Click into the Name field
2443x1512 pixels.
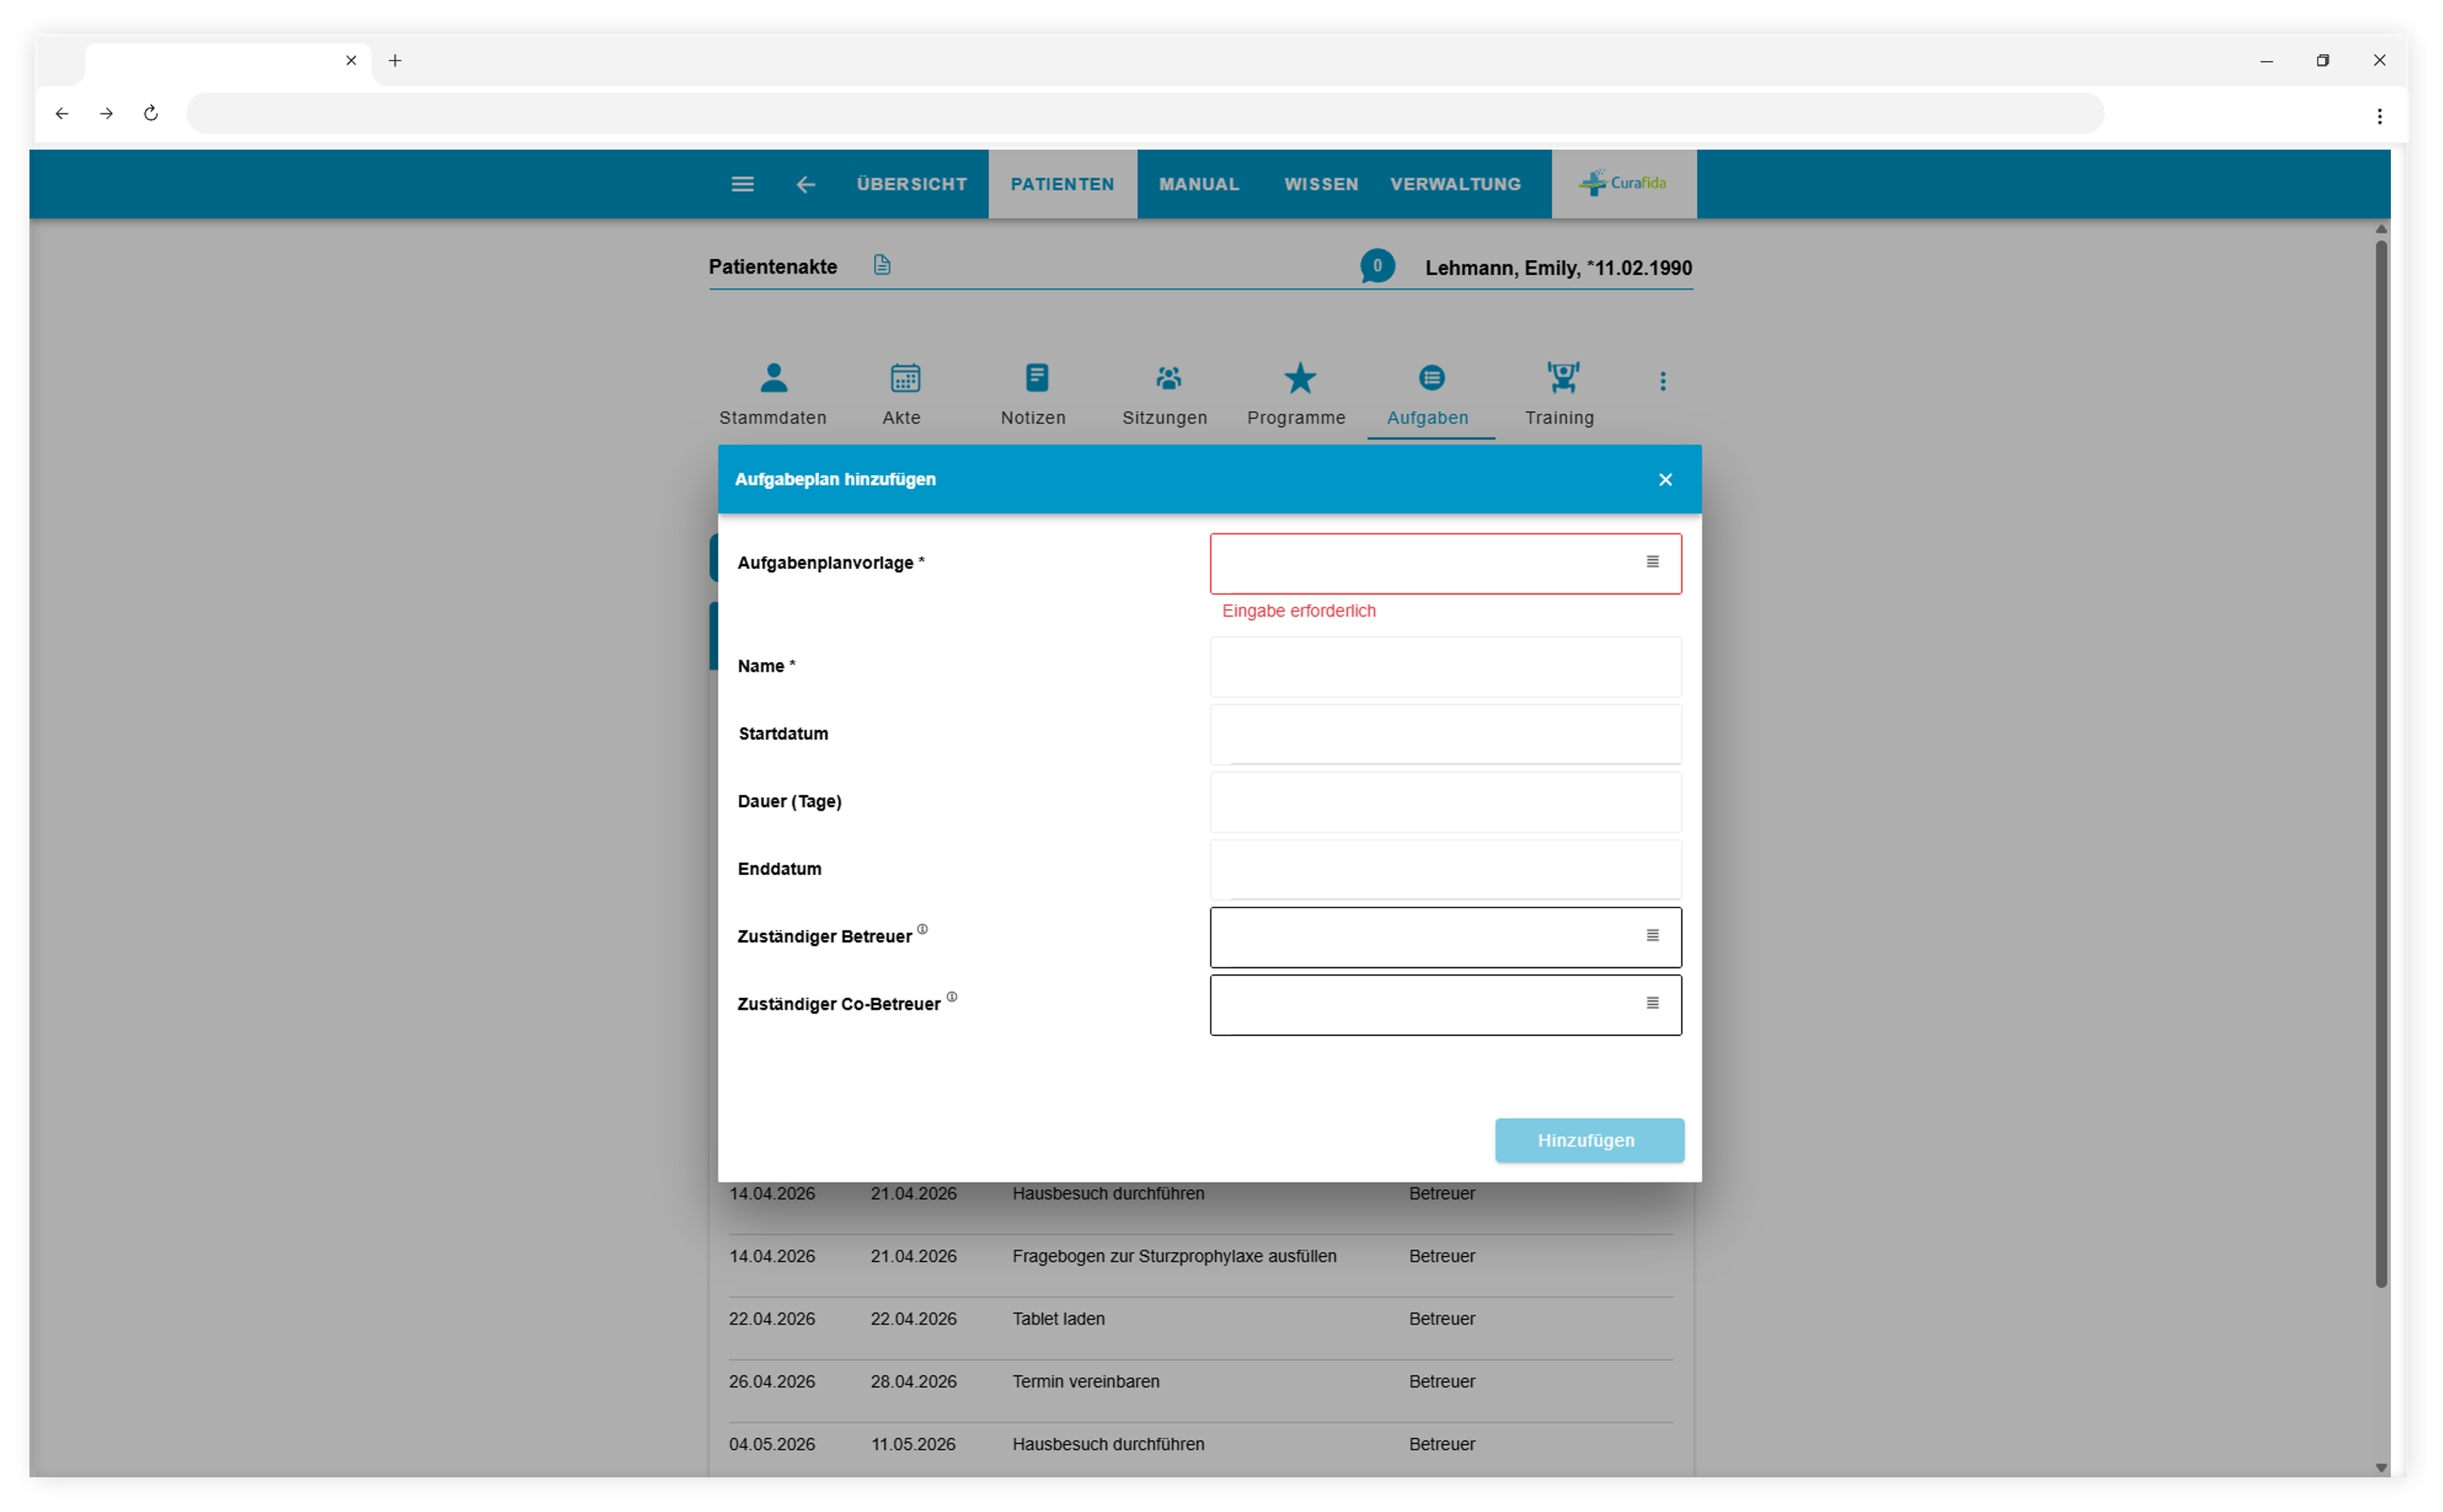(1445, 667)
